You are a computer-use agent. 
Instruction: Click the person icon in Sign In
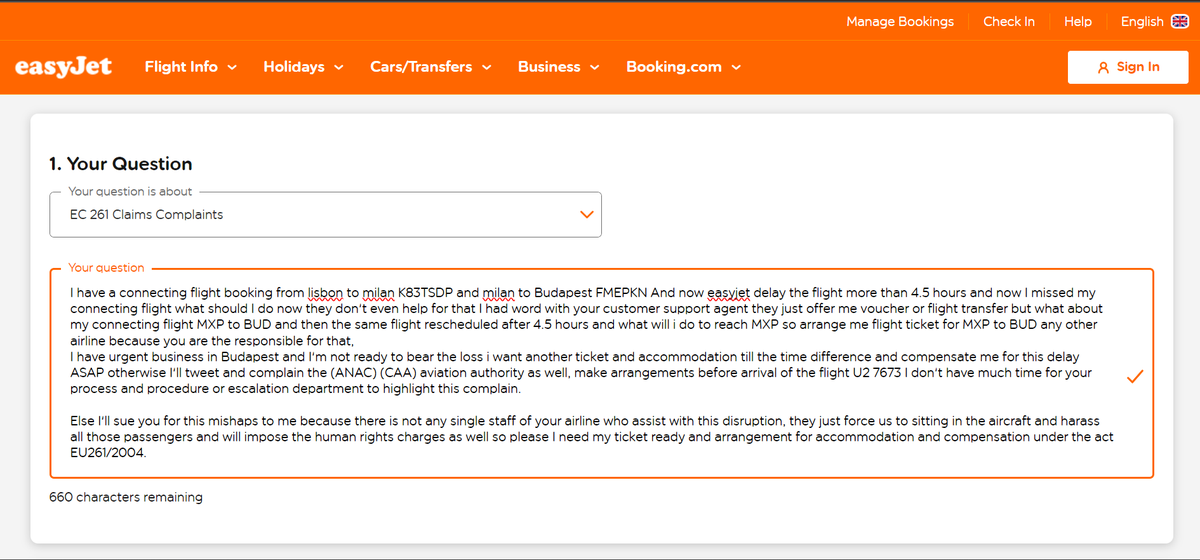pyautogui.click(x=1104, y=67)
